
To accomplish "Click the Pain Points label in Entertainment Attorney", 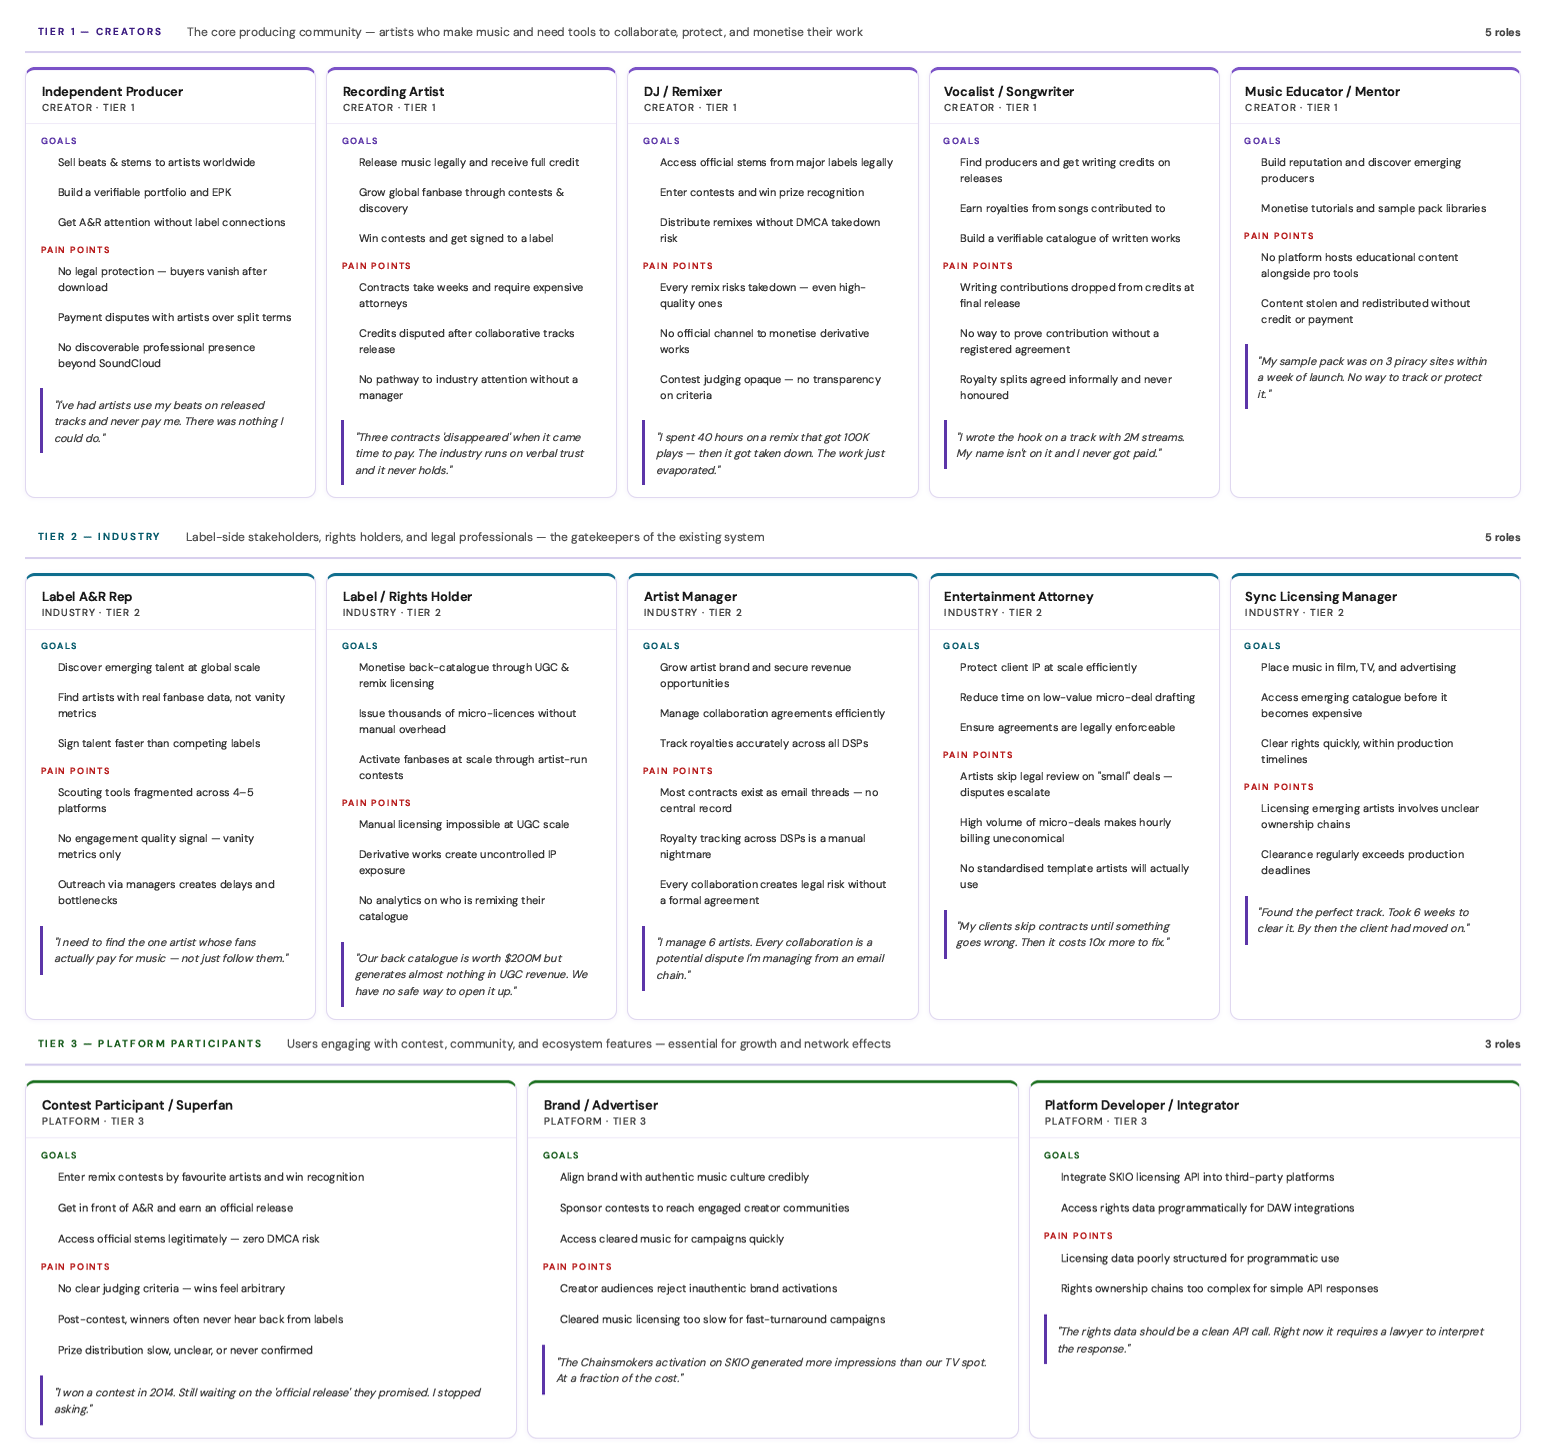I will click(977, 755).
